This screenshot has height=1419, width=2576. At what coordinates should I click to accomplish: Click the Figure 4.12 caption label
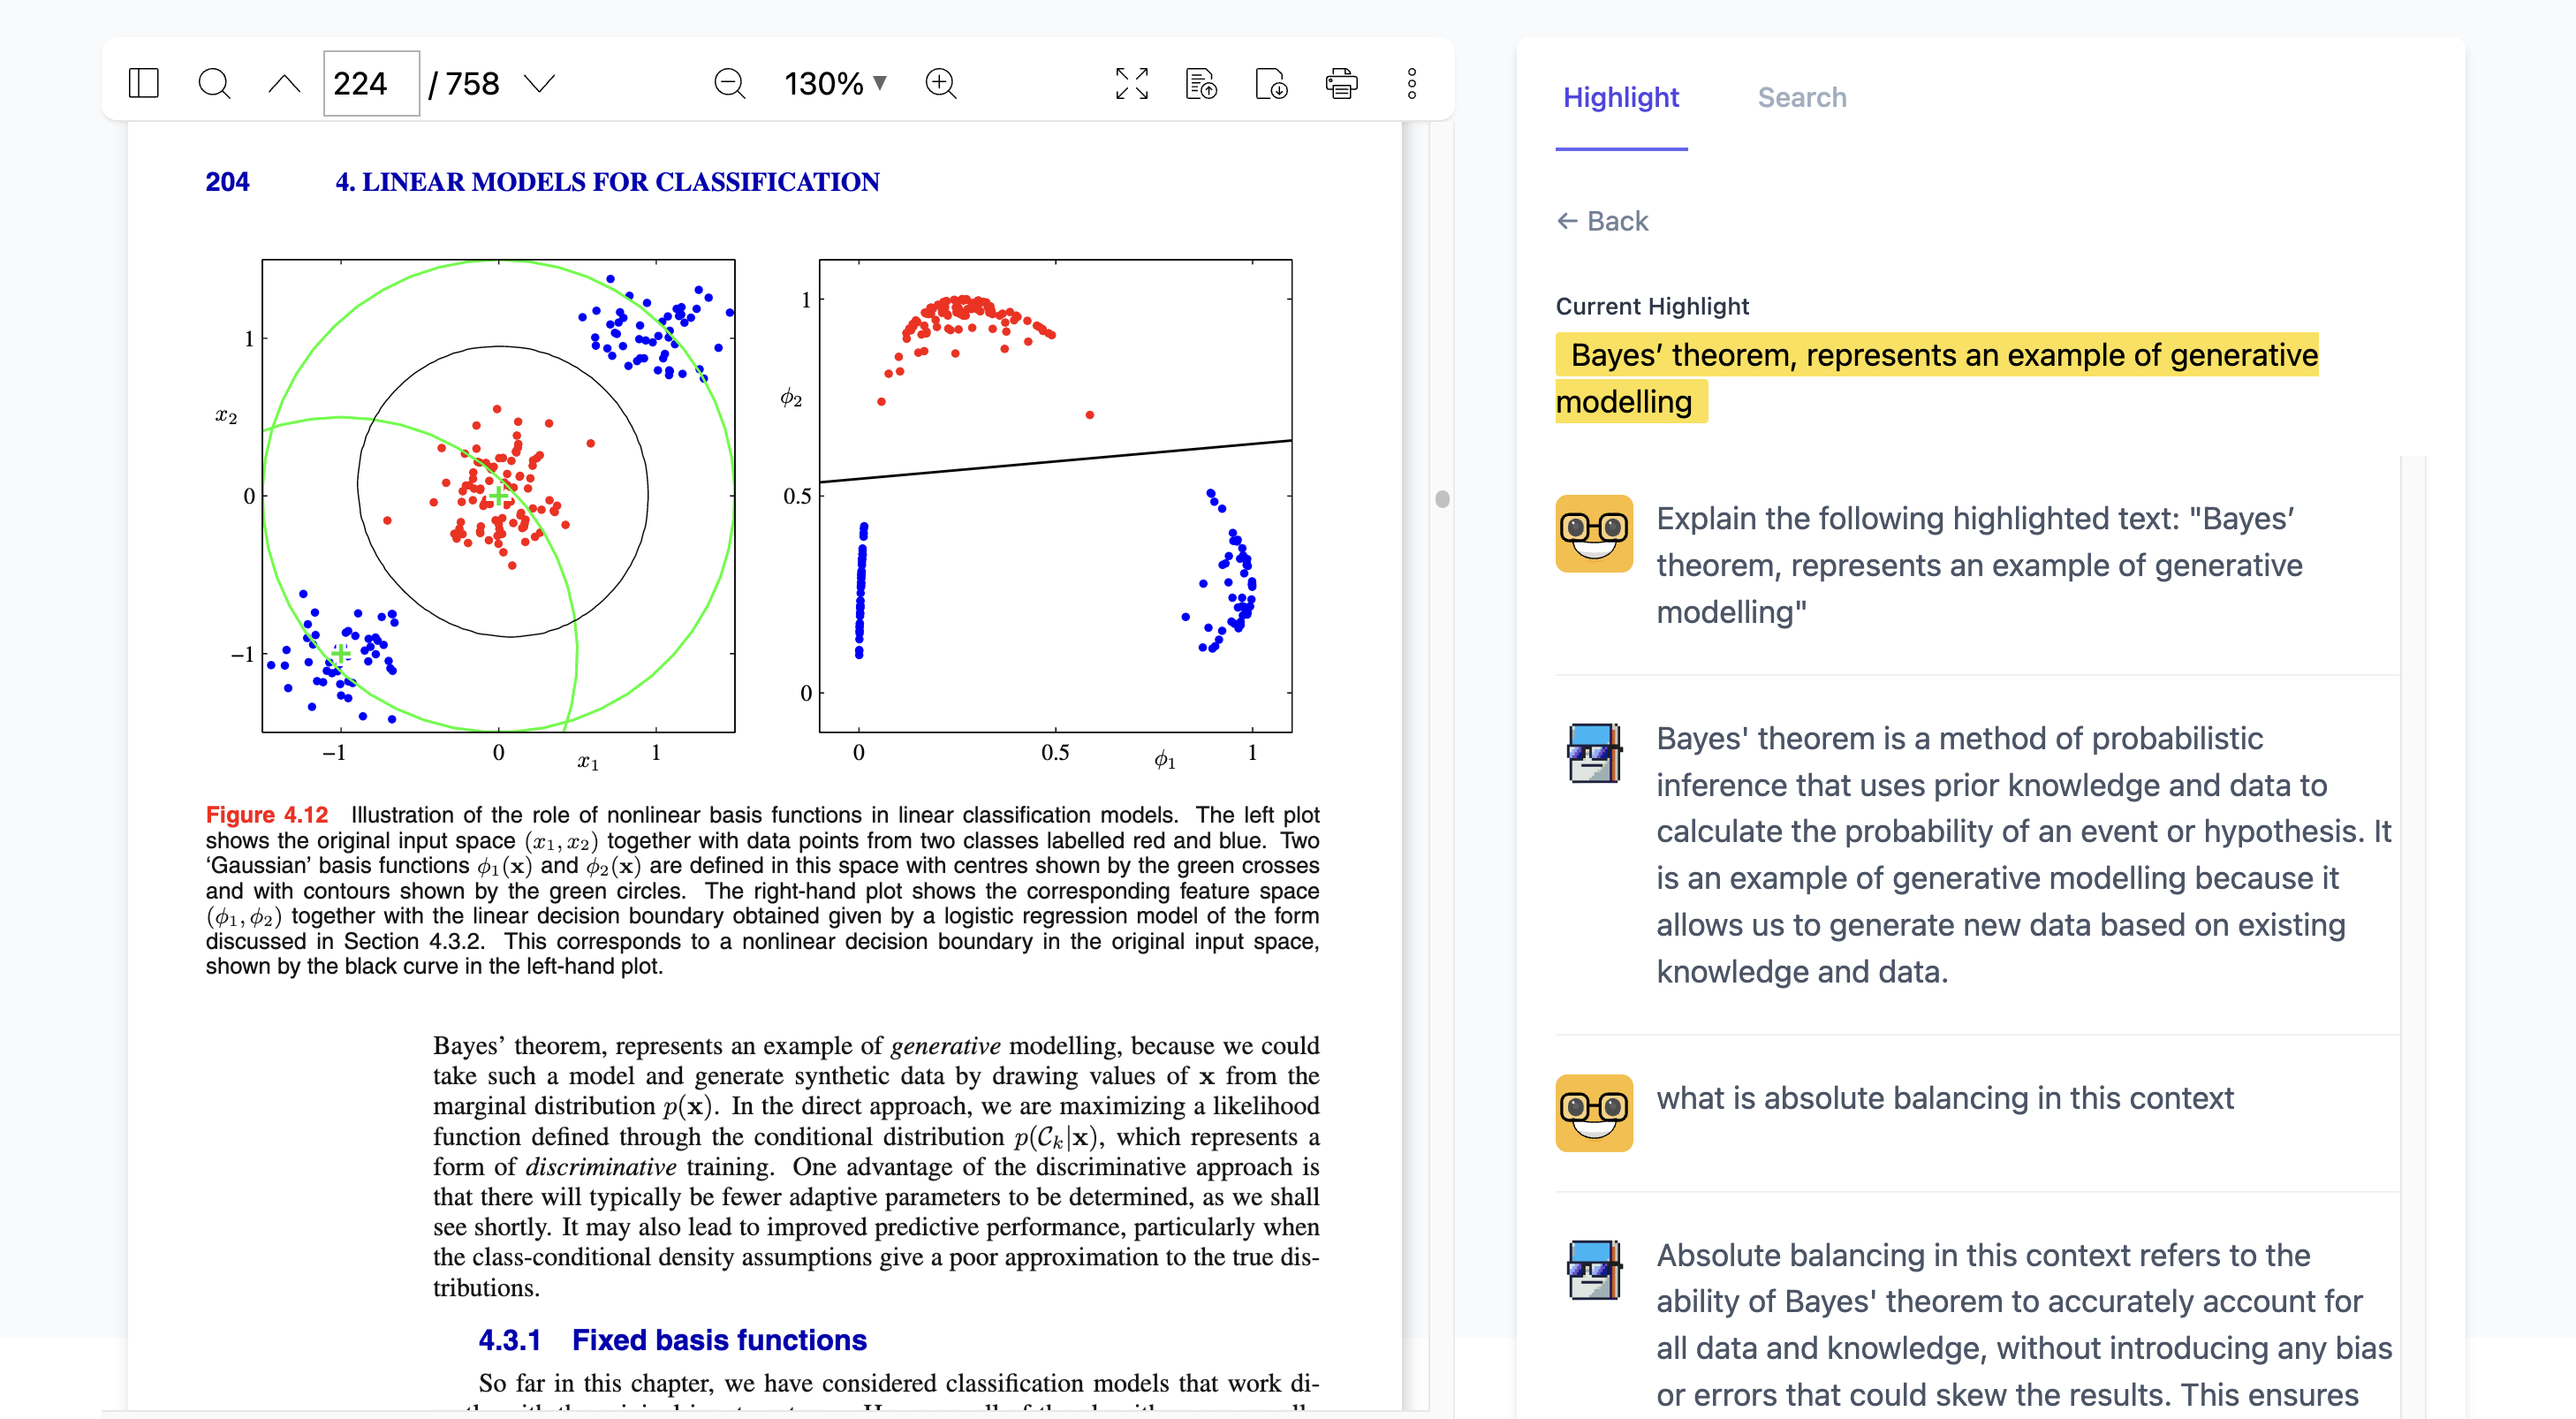pyautogui.click(x=266, y=814)
